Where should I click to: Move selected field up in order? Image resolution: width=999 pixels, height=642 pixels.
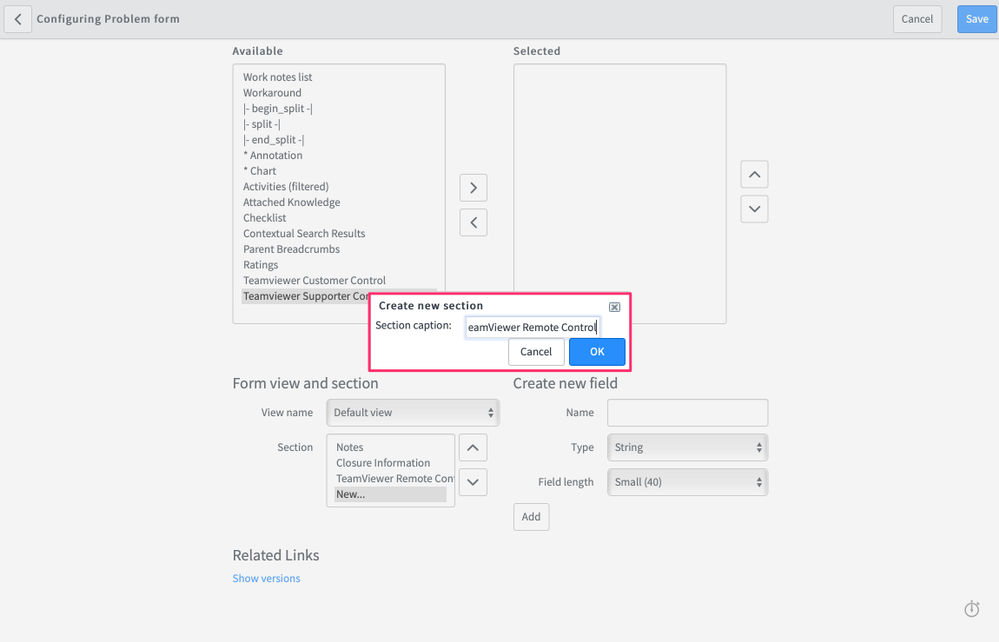tap(754, 175)
